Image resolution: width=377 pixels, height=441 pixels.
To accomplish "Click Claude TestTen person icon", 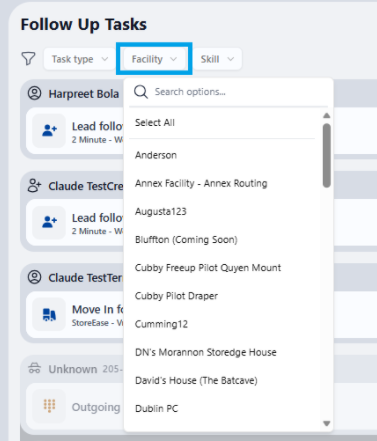I will point(34,277).
